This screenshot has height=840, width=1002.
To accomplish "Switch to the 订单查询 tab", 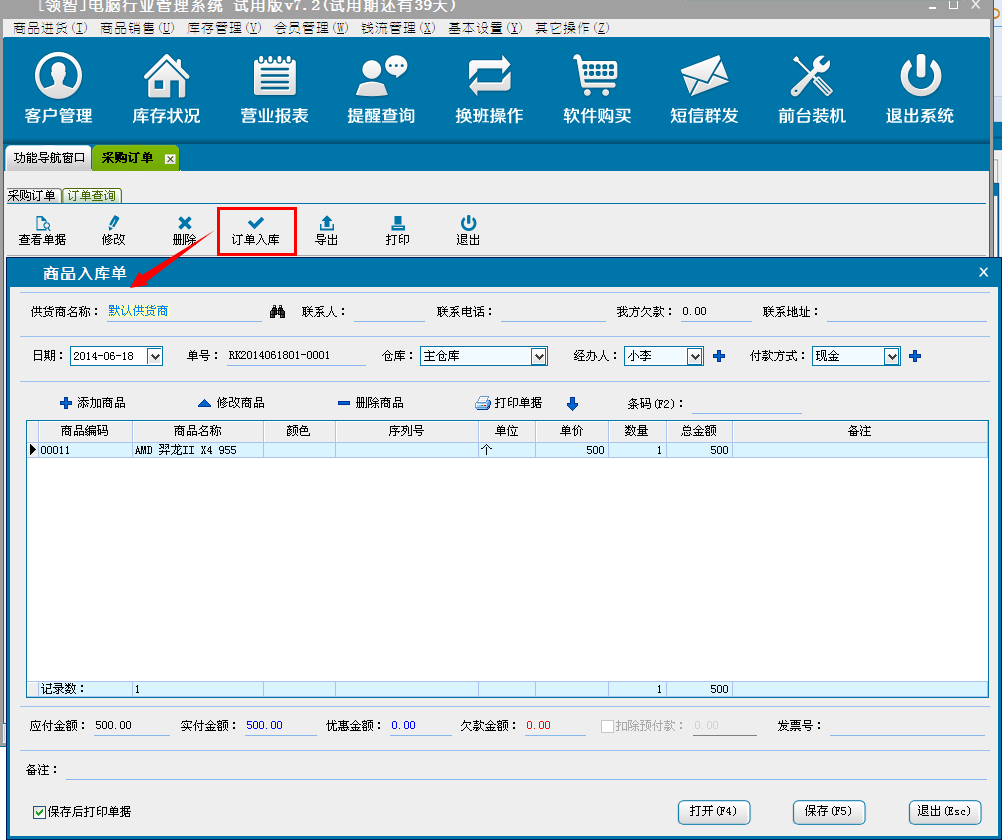I will click(91, 195).
